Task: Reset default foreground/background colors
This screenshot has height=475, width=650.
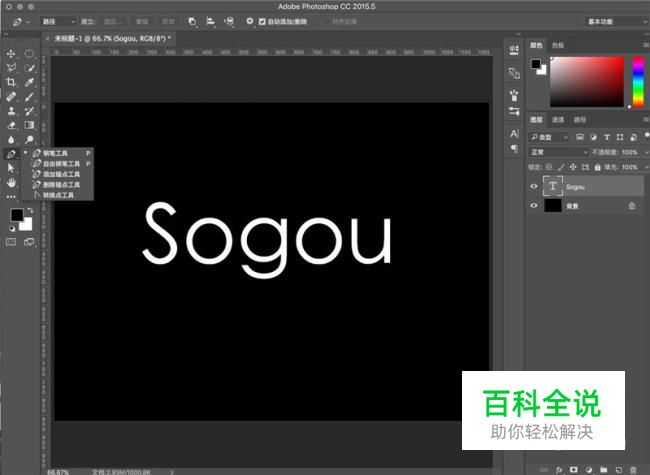Action: pyautogui.click(x=12, y=228)
